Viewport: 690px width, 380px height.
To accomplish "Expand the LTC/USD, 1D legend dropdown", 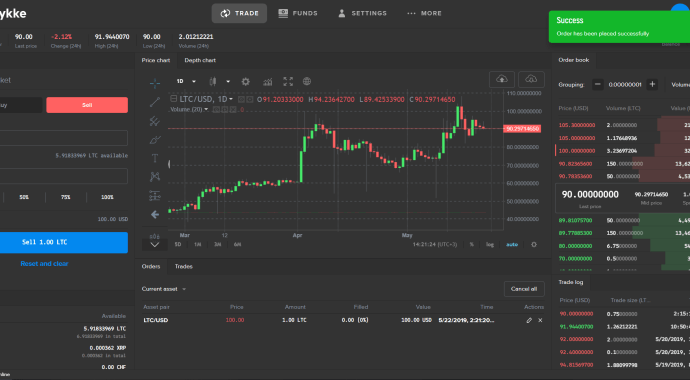I will pyautogui.click(x=231, y=99).
